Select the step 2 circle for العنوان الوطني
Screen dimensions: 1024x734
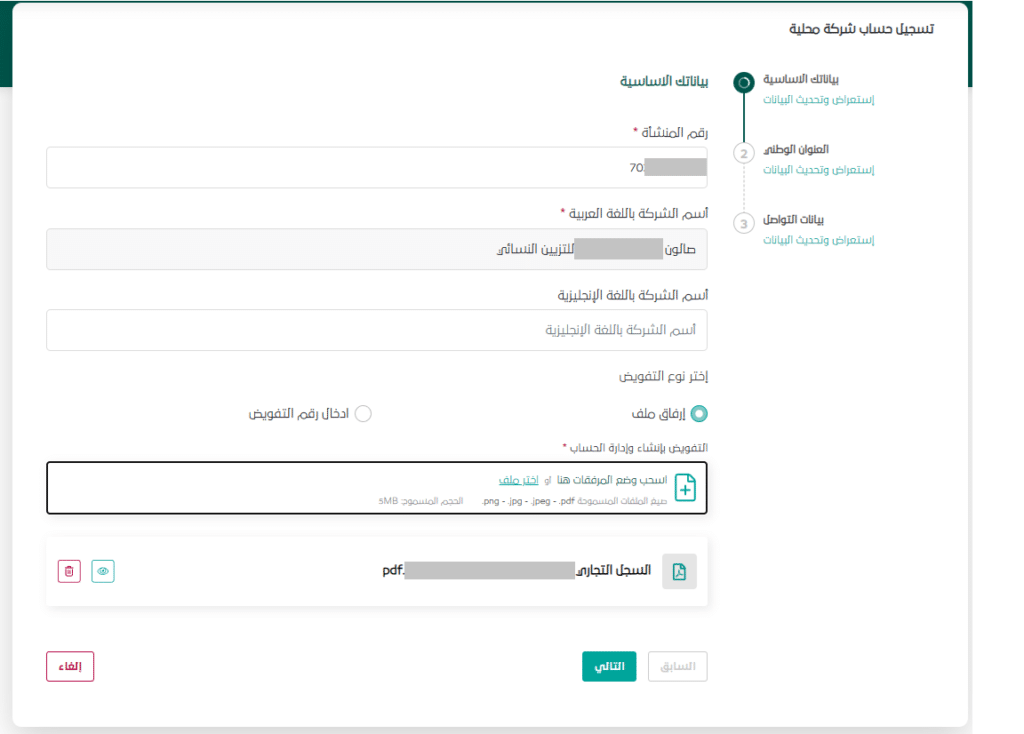click(x=743, y=152)
